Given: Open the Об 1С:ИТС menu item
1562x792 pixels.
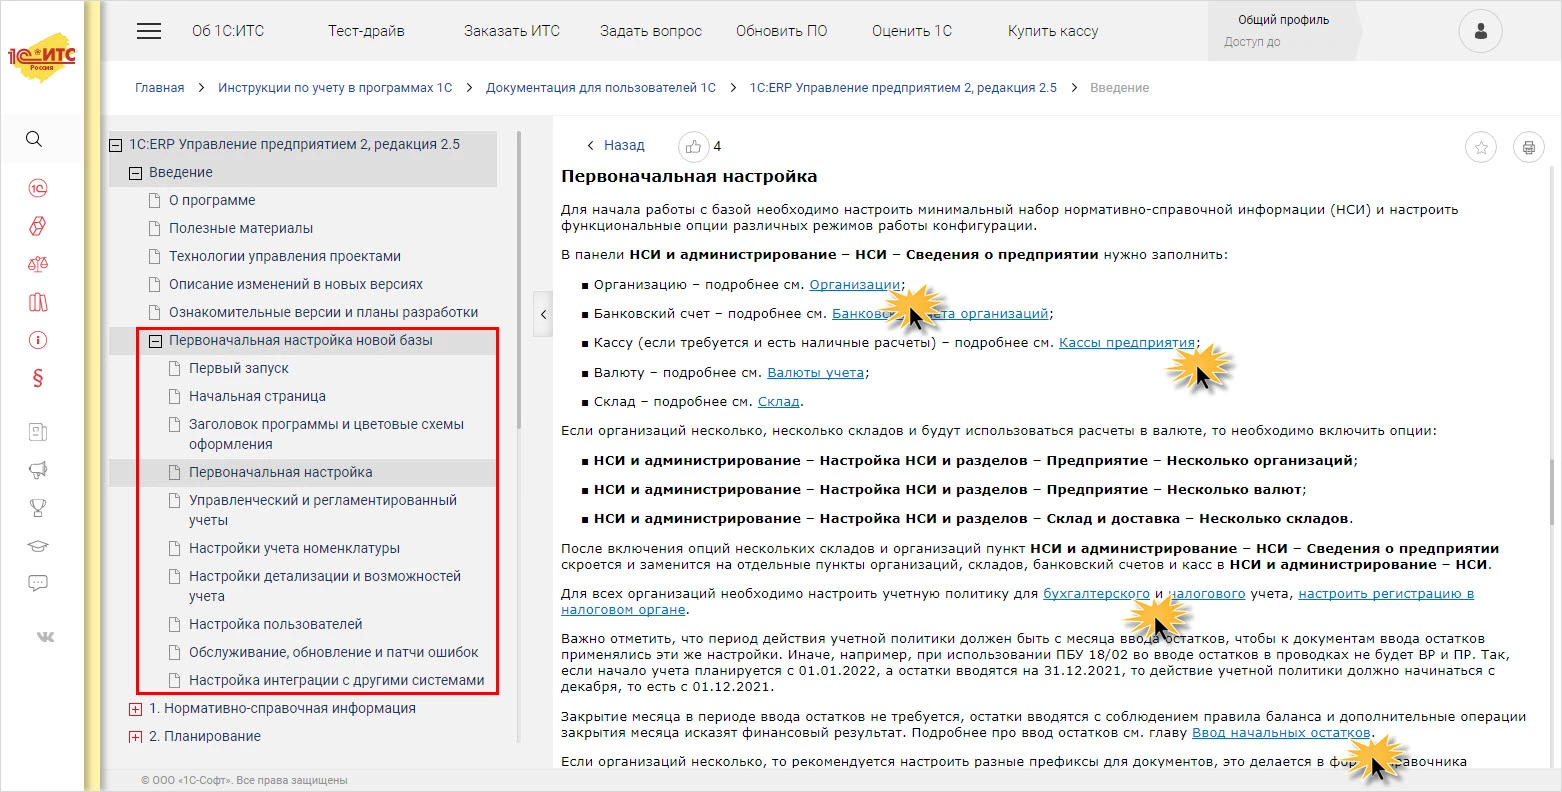Looking at the screenshot, I should (228, 31).
